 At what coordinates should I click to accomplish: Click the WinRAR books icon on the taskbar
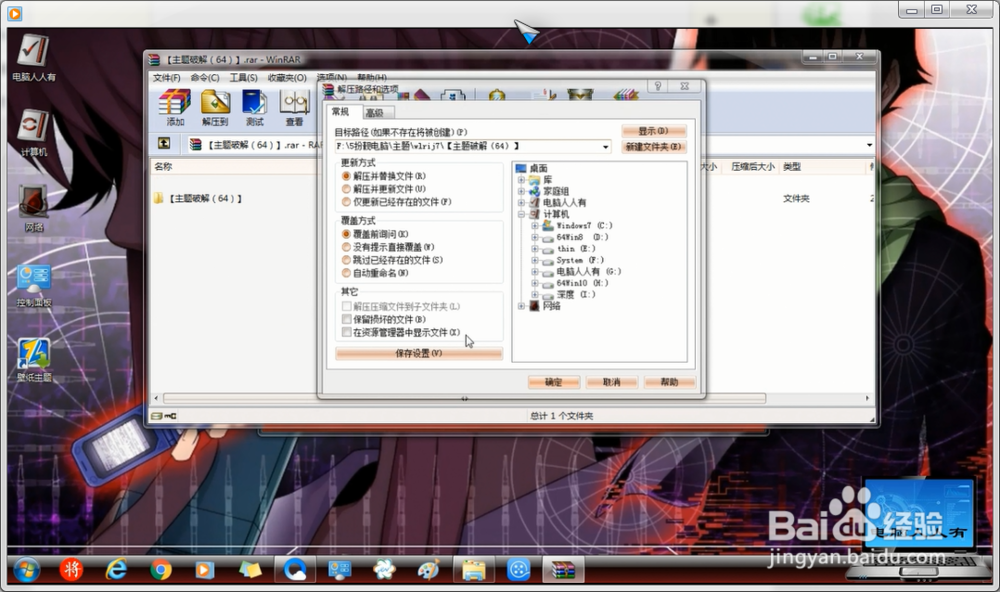[563, 569]
